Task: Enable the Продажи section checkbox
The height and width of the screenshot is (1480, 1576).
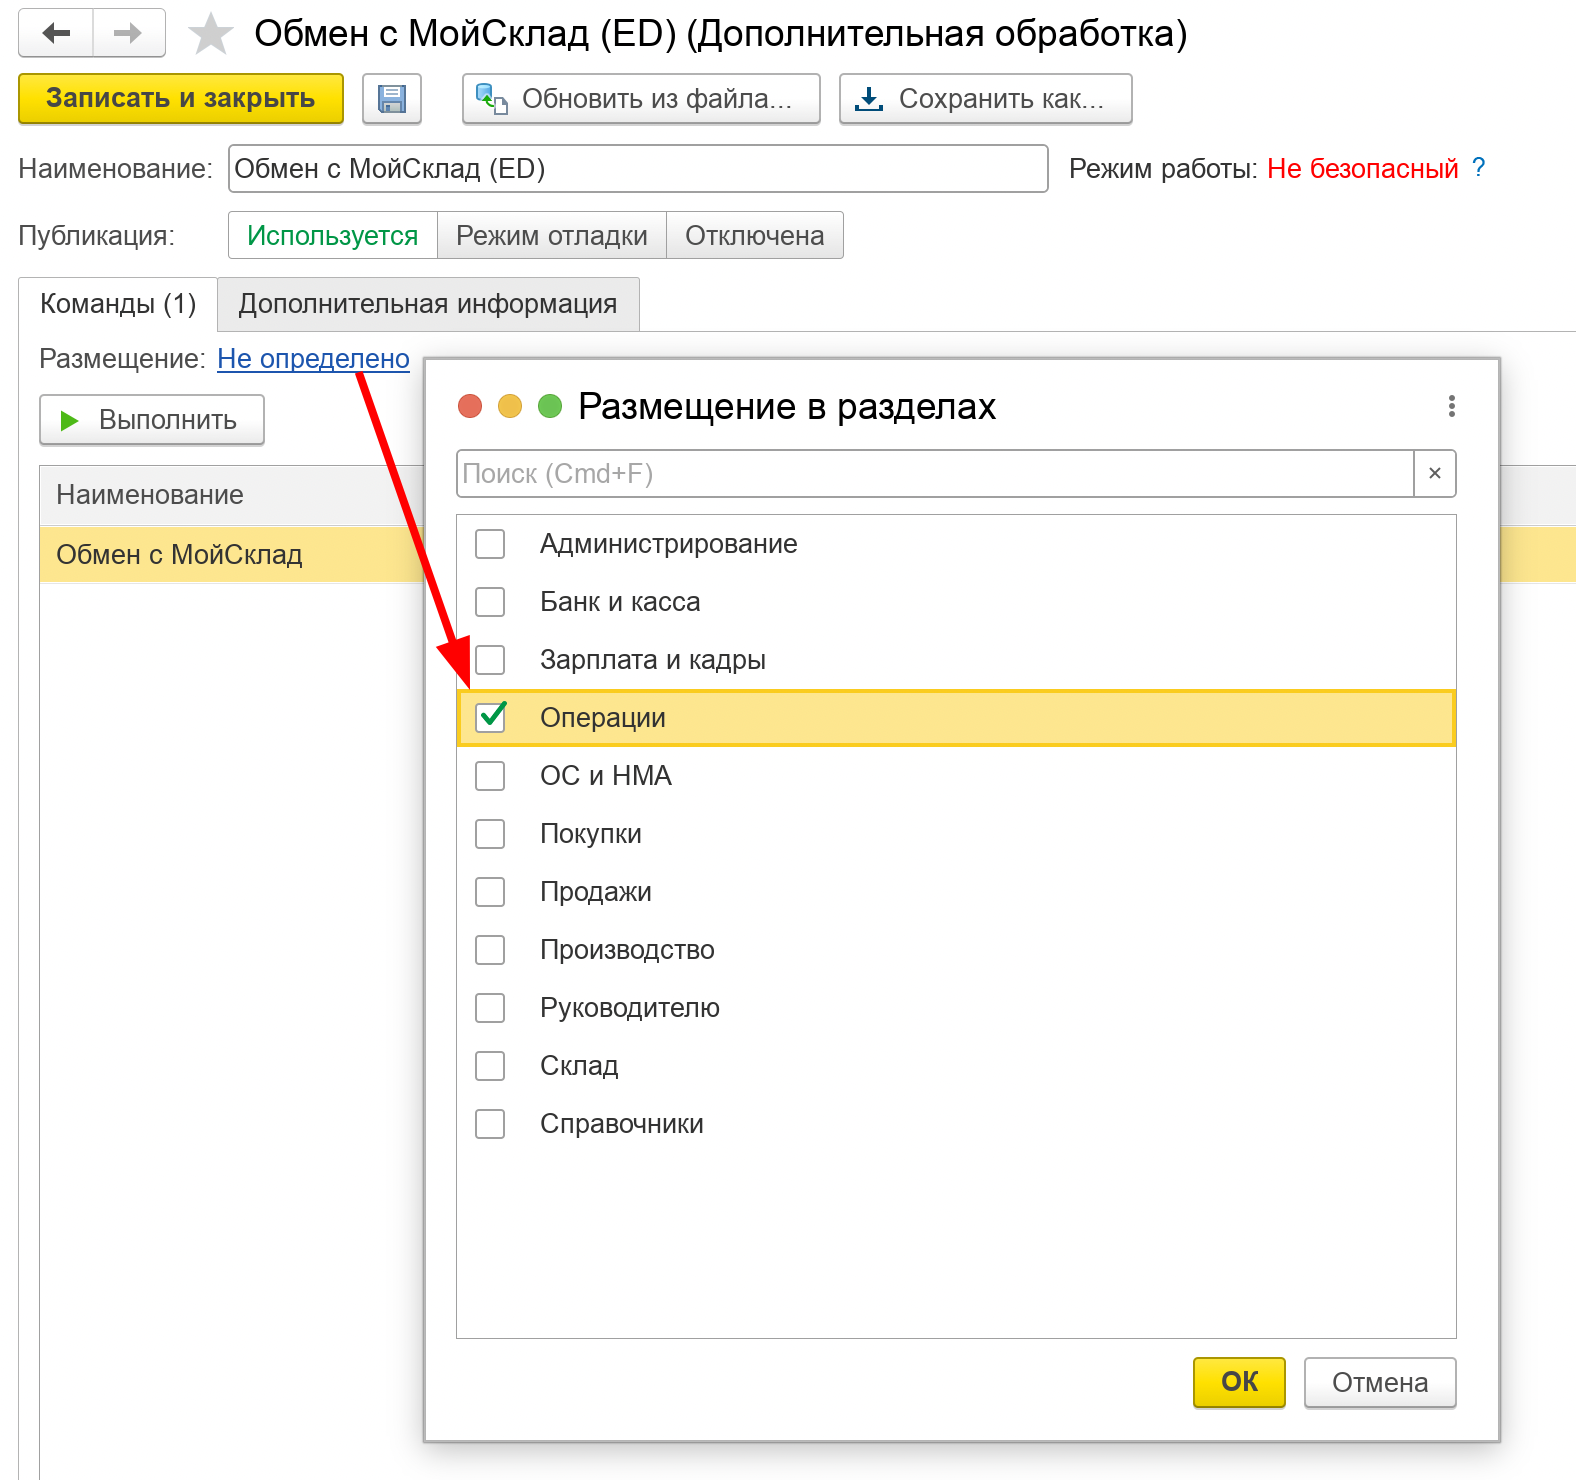Action: point(490,892)
